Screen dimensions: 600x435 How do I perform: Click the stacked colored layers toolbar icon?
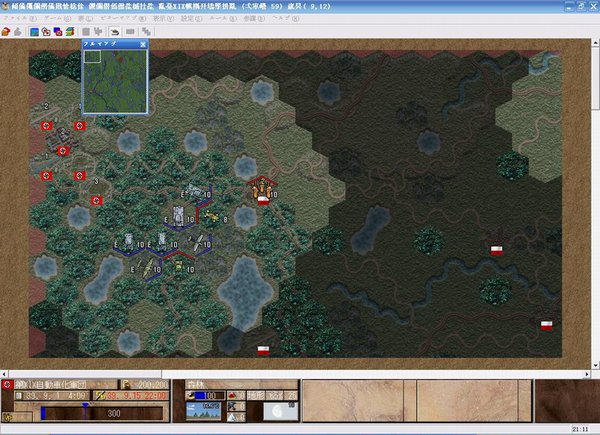point(70,31)
